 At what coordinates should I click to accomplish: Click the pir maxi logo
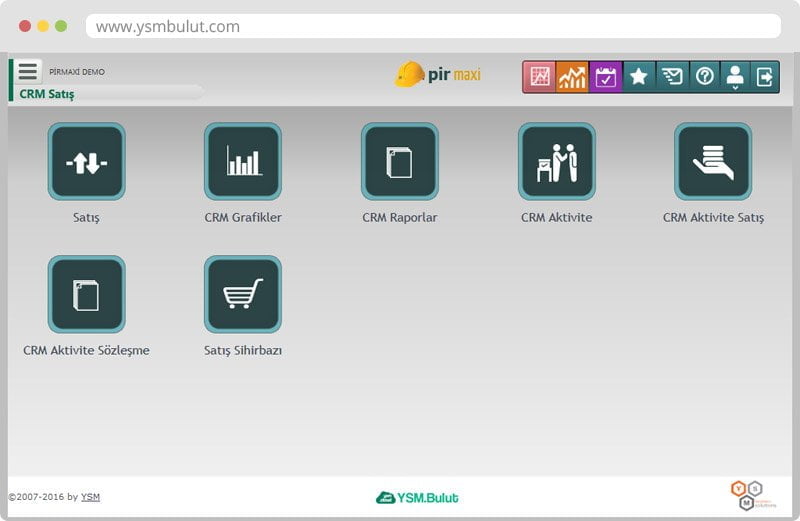438,75
